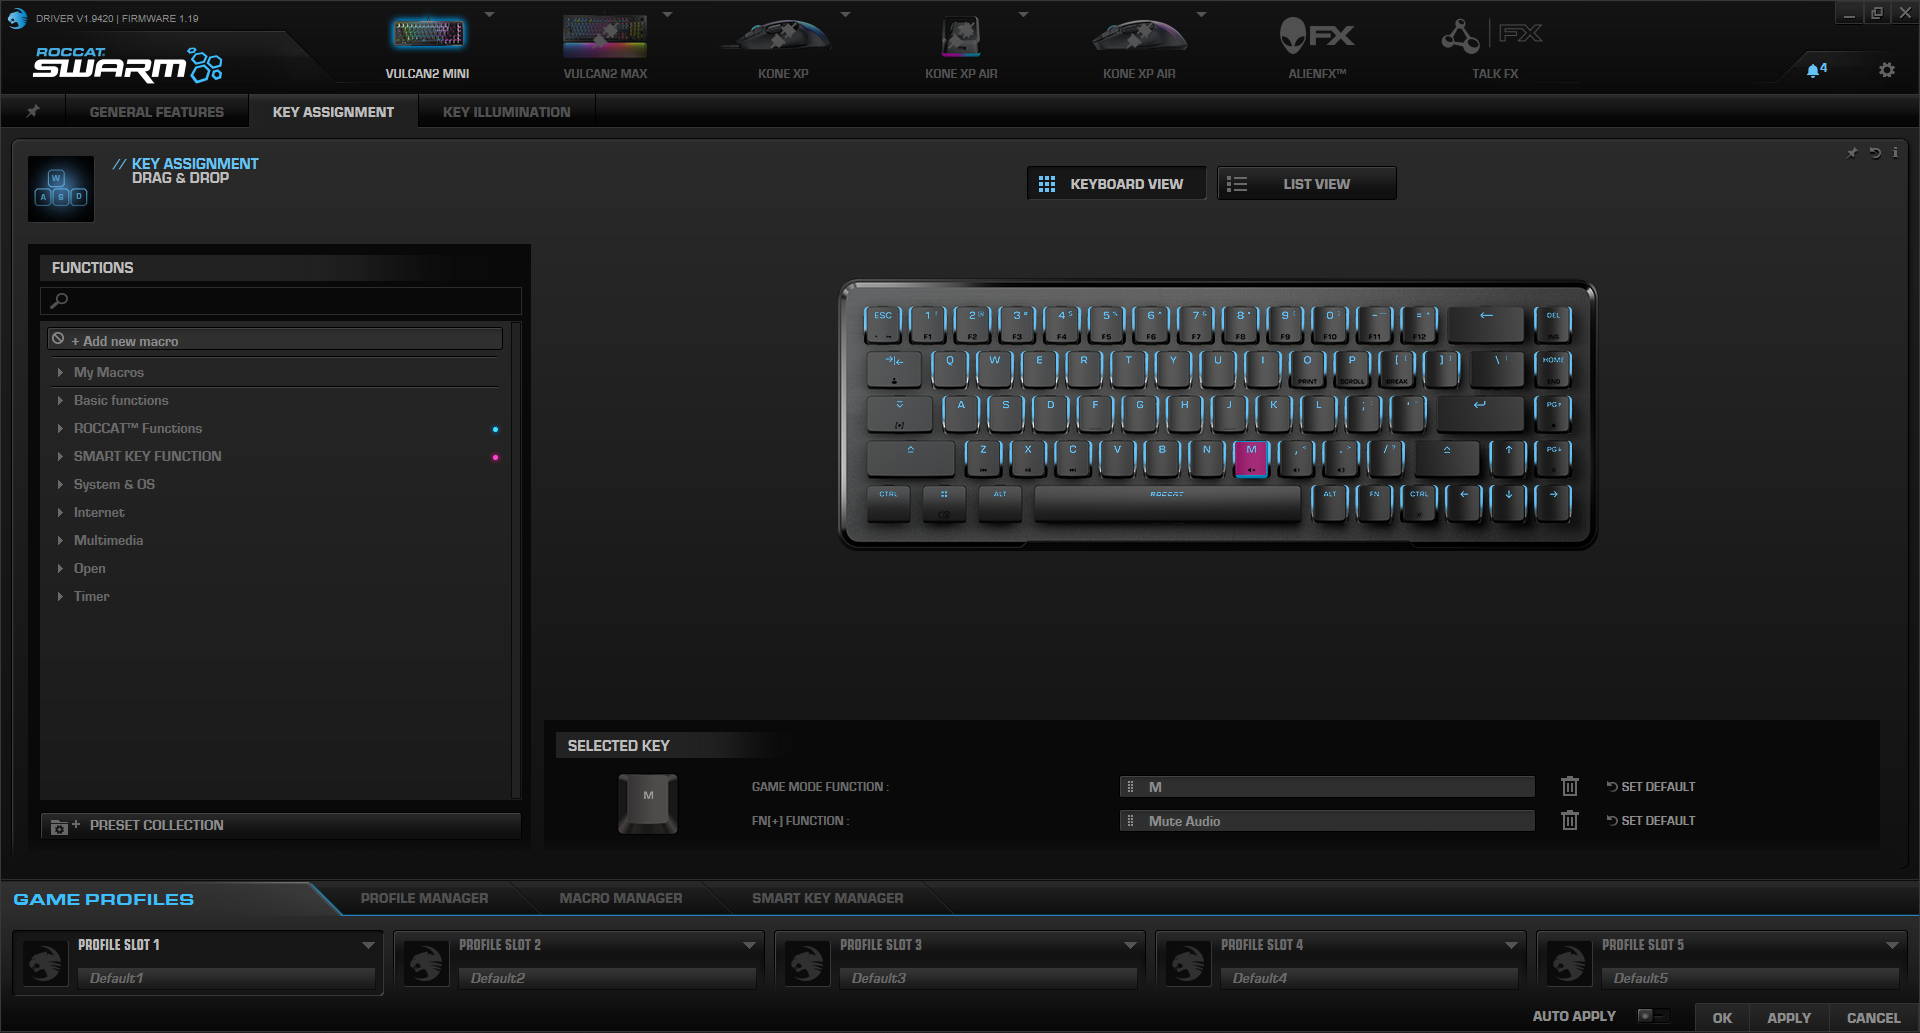Switch to the KEY ILLUMINATION tab
Image resolution: width=1920 pixels, height=1033 pixels.
(506, 112)
